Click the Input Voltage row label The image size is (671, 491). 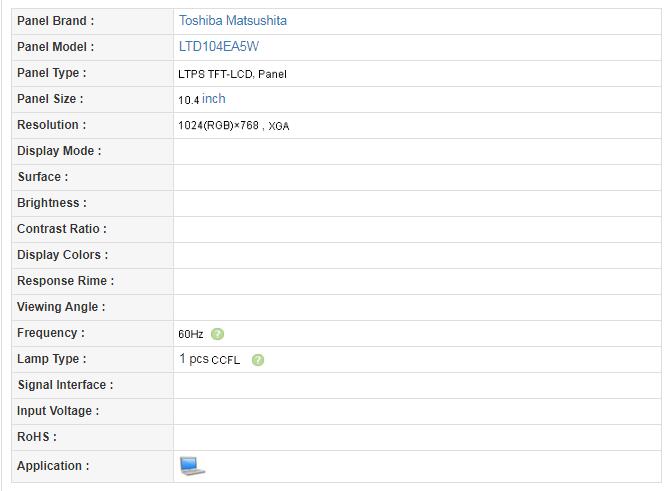point(58,411)
